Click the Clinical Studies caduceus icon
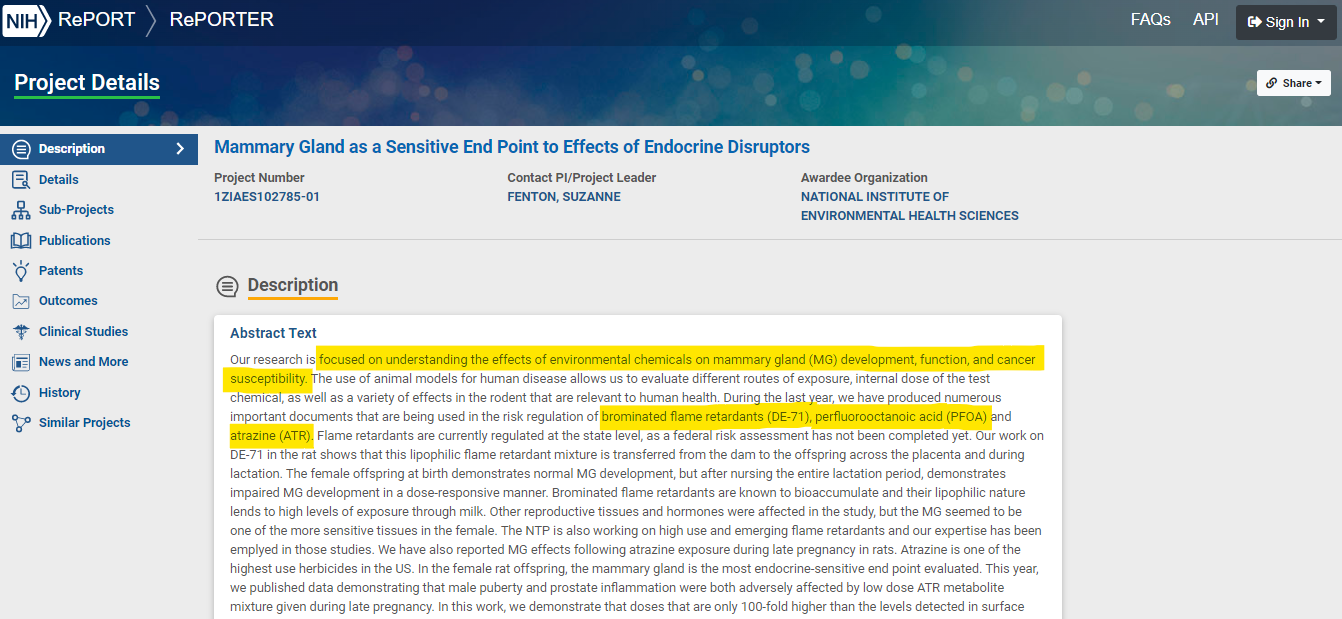1342x619 pixels. (x=20, y=332)
